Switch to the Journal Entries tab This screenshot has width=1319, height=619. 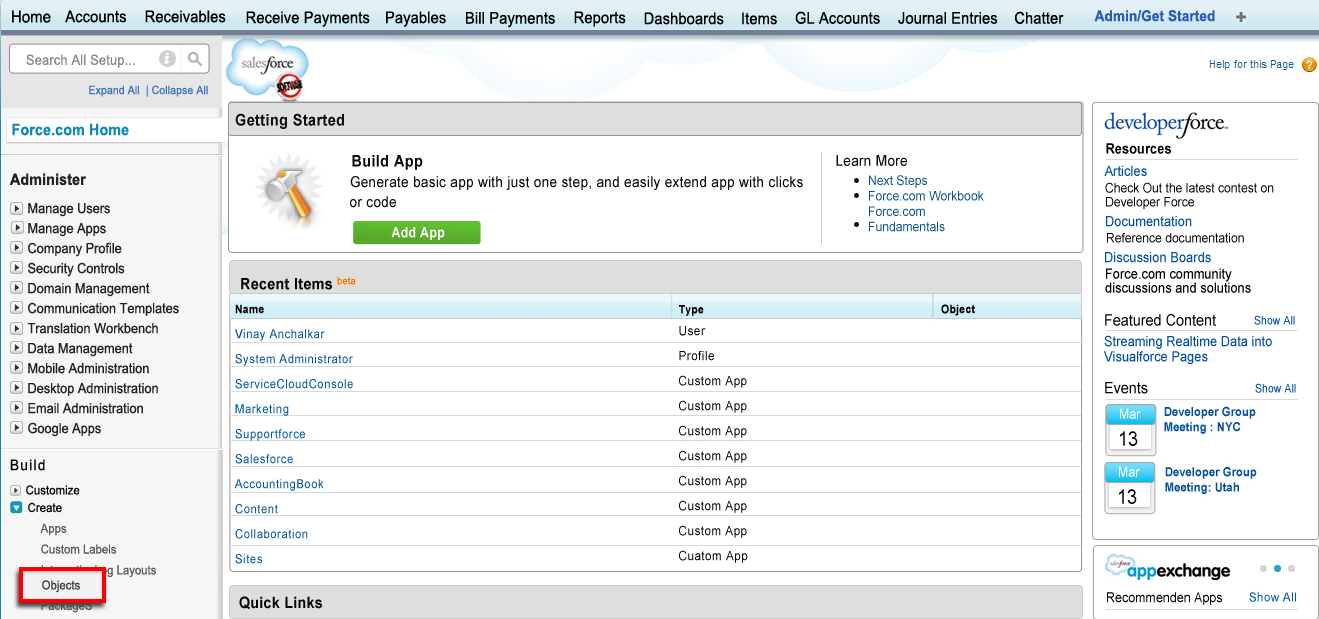(947, 18)
